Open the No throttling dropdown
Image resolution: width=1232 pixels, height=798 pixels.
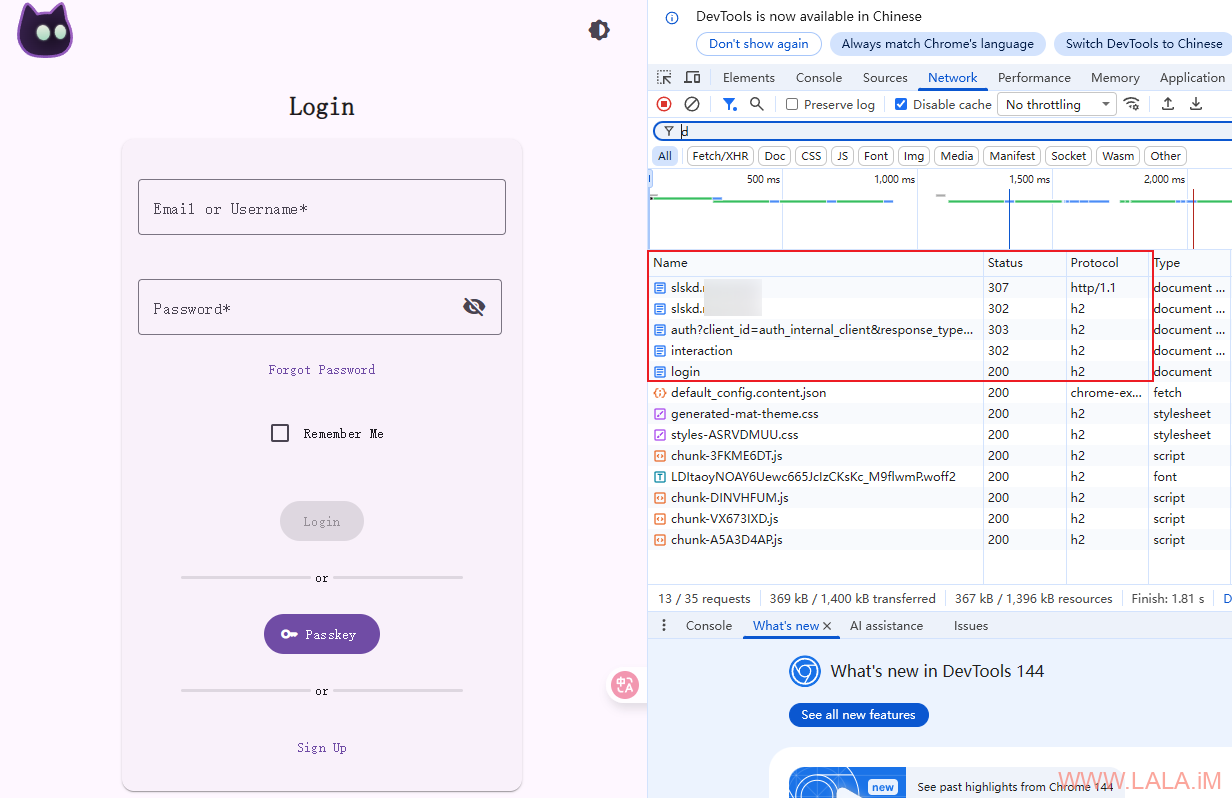click(1057, 104)
